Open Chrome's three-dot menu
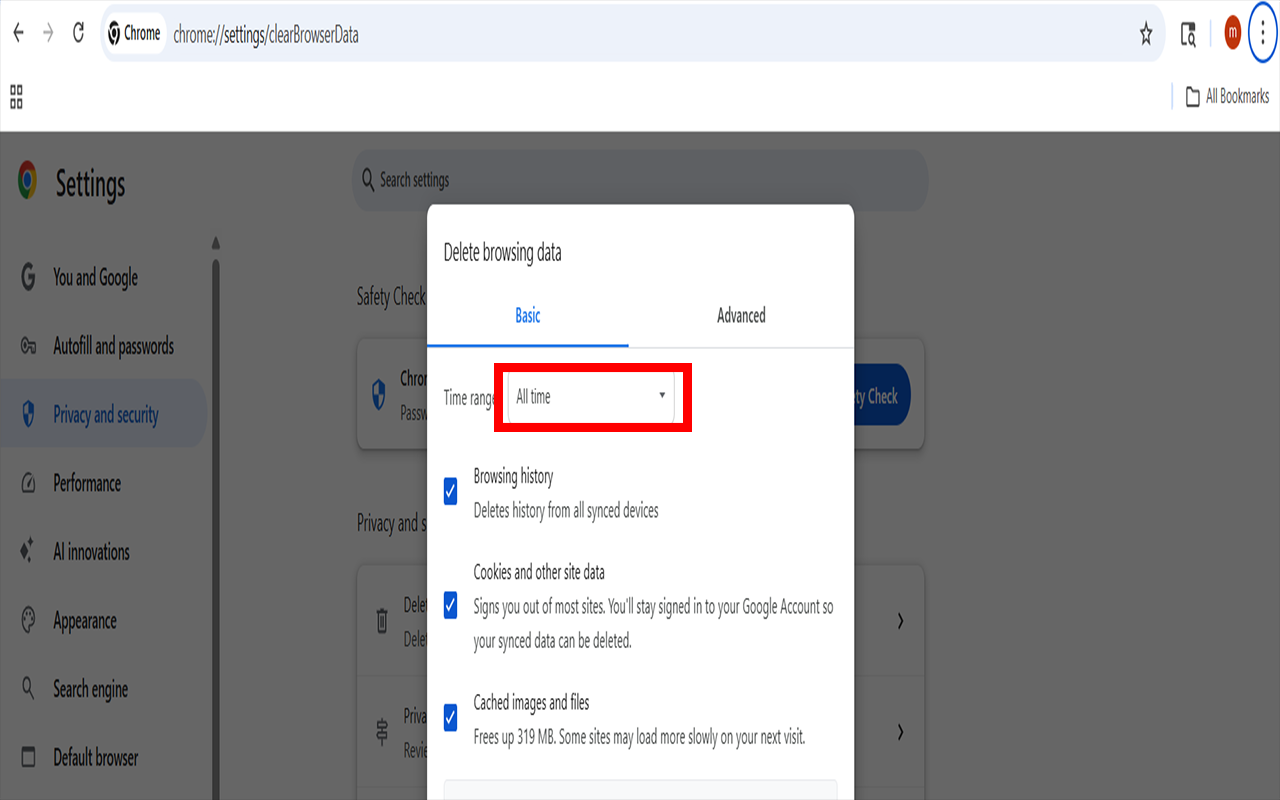1280x800 pixels. [1264, 33]
